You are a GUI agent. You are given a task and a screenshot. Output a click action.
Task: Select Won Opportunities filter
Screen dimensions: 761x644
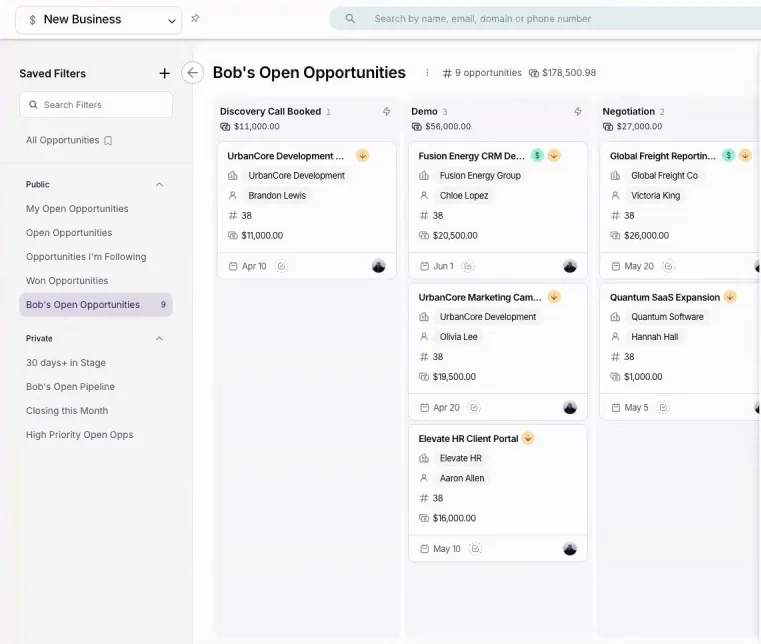[x=67, y=281]
